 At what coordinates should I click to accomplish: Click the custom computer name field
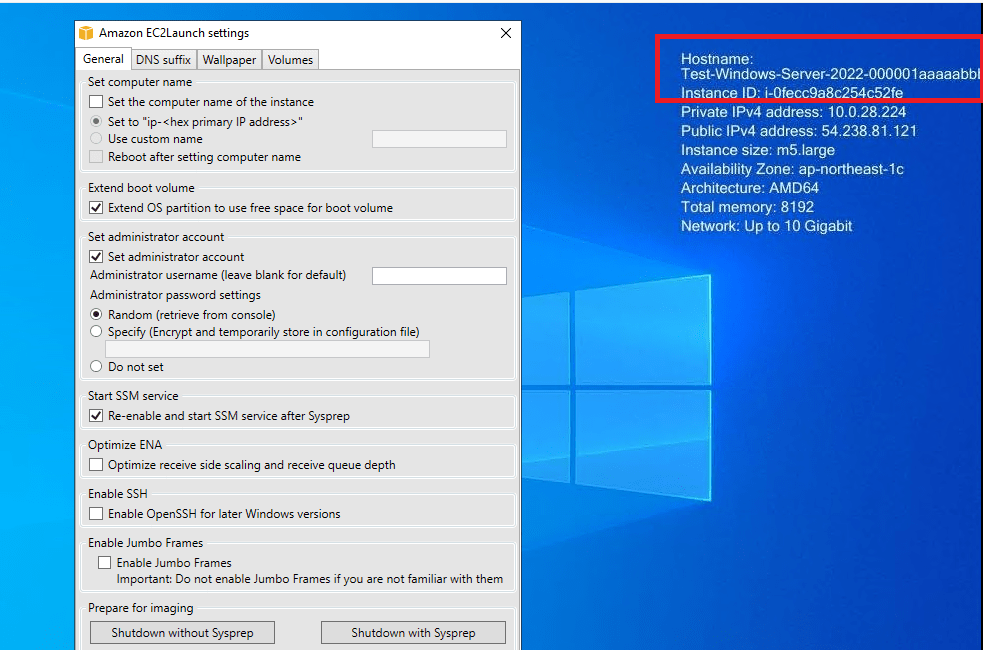pyautogui.click(x=439, y=139)
